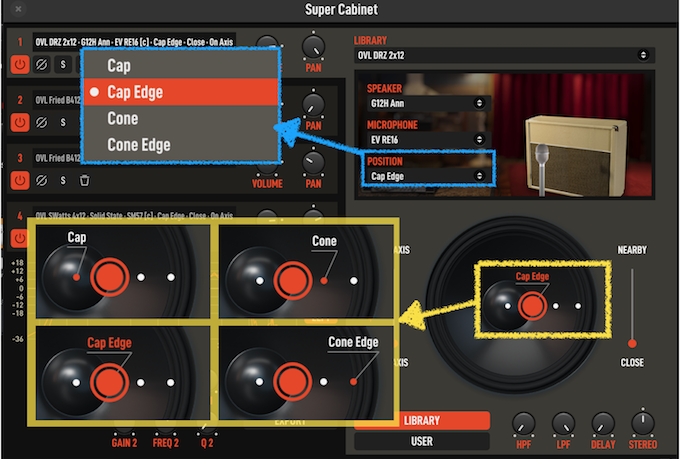Viewport: 680px width, 459px height.
Task: Toggle power button for cabinet slot 4
Action: [x=20, y=238]
